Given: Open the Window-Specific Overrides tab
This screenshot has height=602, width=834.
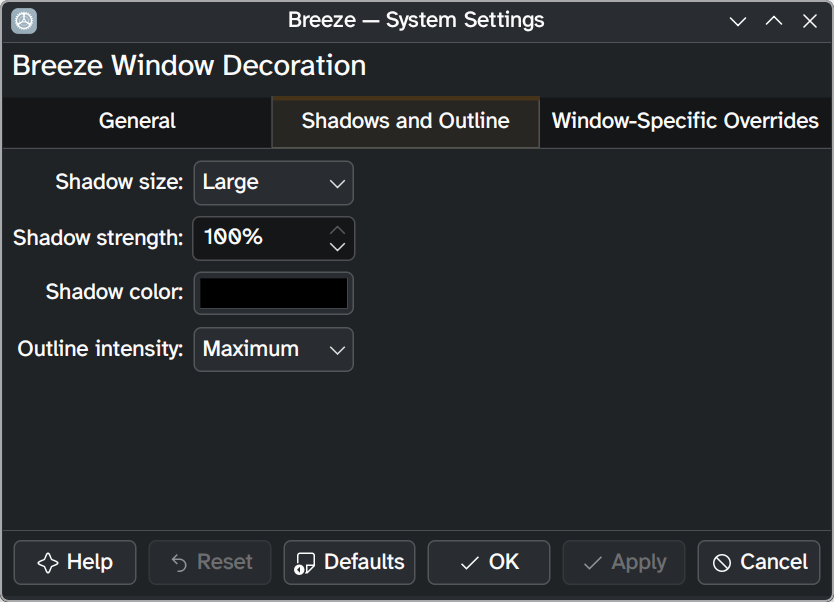Looking at the screenshot, I should [x=685, y=122].
